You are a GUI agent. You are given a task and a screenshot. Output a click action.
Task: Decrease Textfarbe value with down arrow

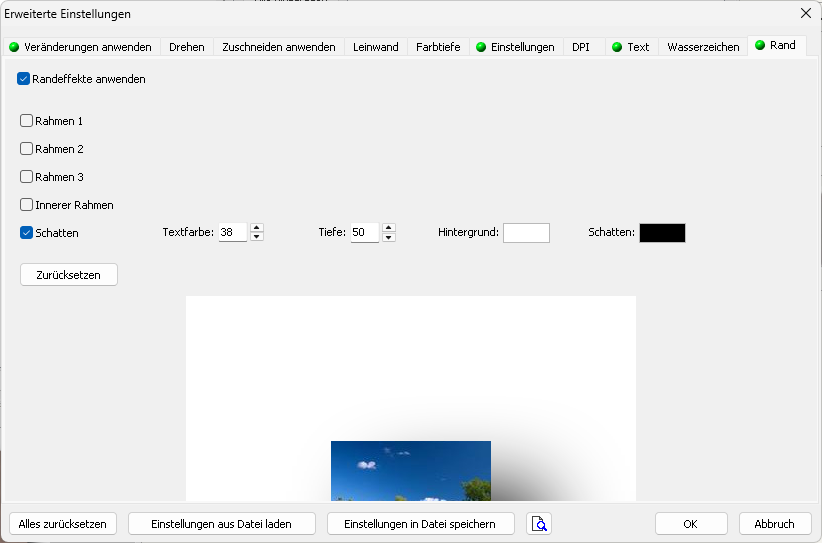[257, 237]
